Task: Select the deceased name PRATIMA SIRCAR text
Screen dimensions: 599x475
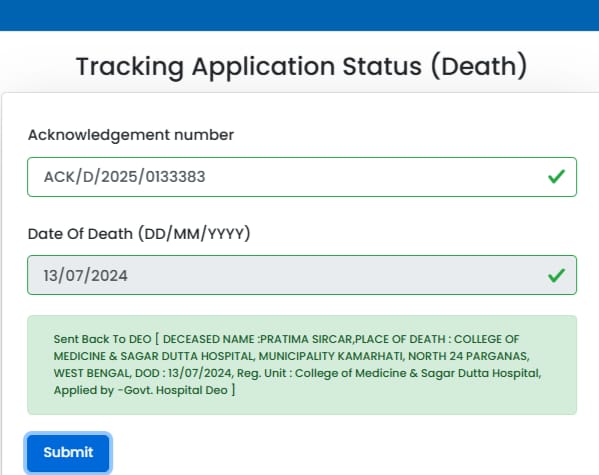Action: pos(305,339)
